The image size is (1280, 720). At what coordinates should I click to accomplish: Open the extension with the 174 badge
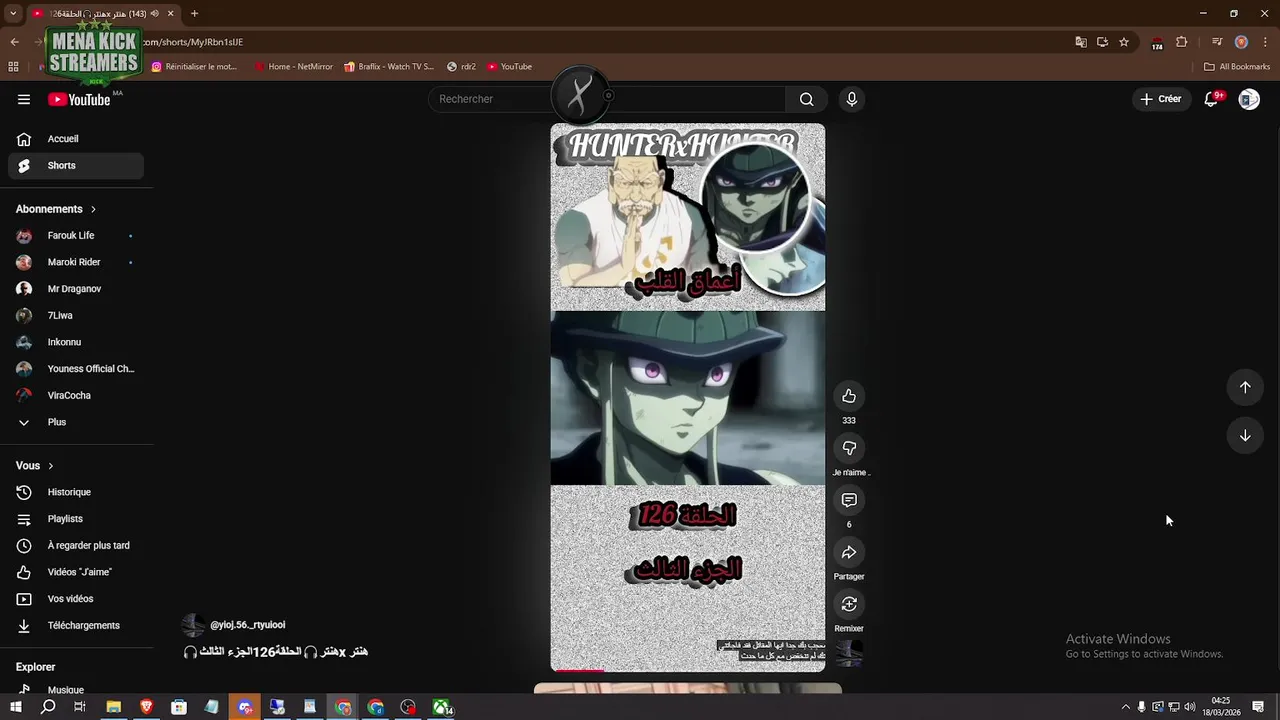(1157, 42)
